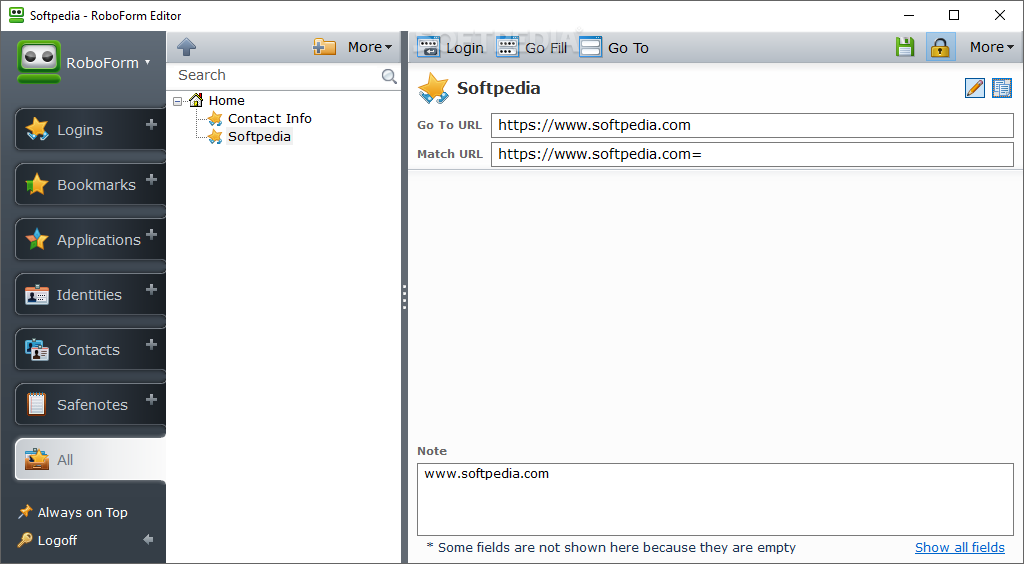Click the Go Fill toolbar button

click(x=532, y=48)
